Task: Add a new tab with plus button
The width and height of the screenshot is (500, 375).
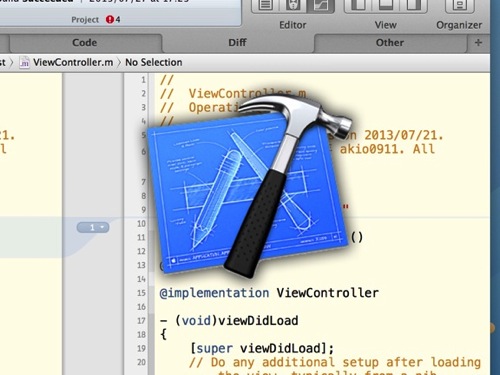Action: [x=478, y=43]
